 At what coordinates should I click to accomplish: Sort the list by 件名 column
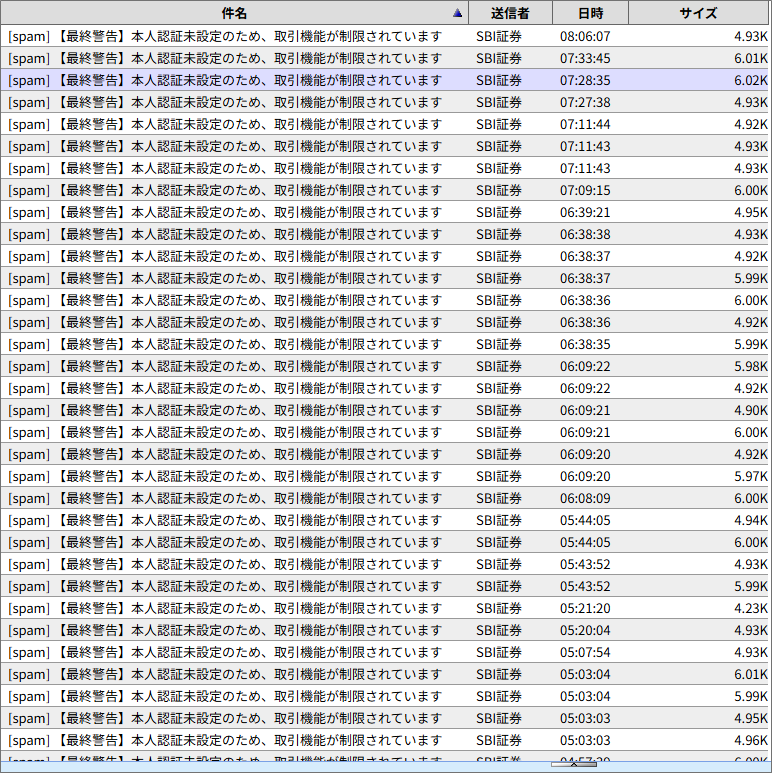[x=234, y=13]
